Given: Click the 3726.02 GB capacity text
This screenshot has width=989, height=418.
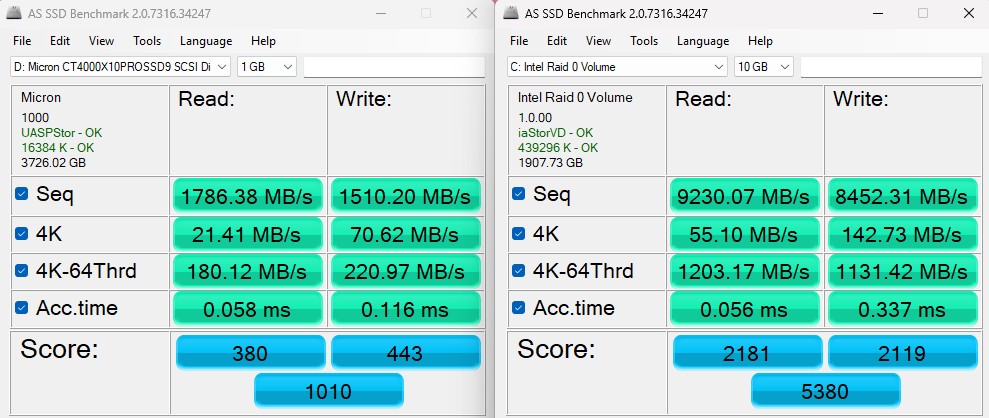Looking at the screenshot, I should [54, 163].
